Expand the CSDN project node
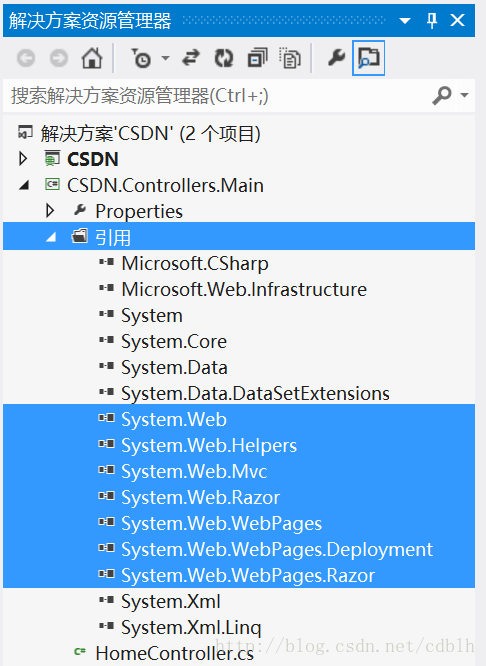486x666 pixels. pos(23,159)
